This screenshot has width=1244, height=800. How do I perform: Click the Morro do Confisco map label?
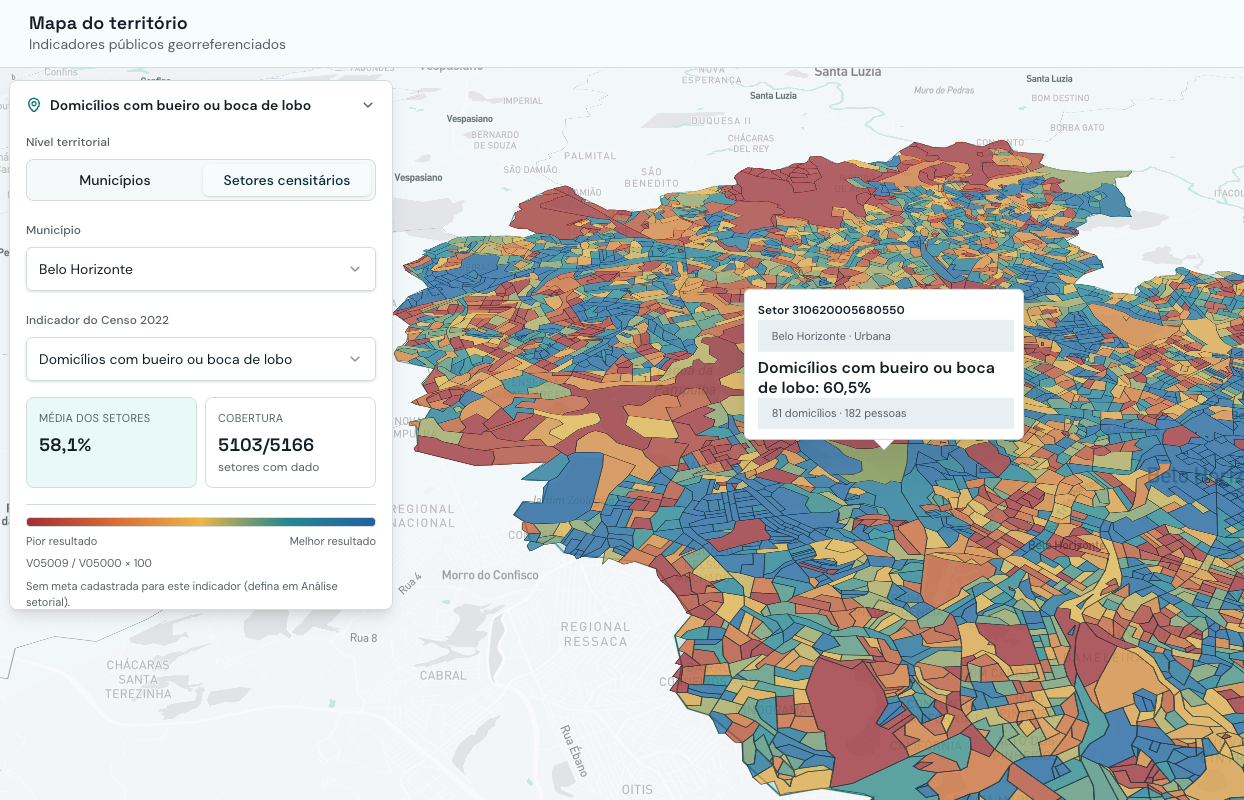(490, 575)
